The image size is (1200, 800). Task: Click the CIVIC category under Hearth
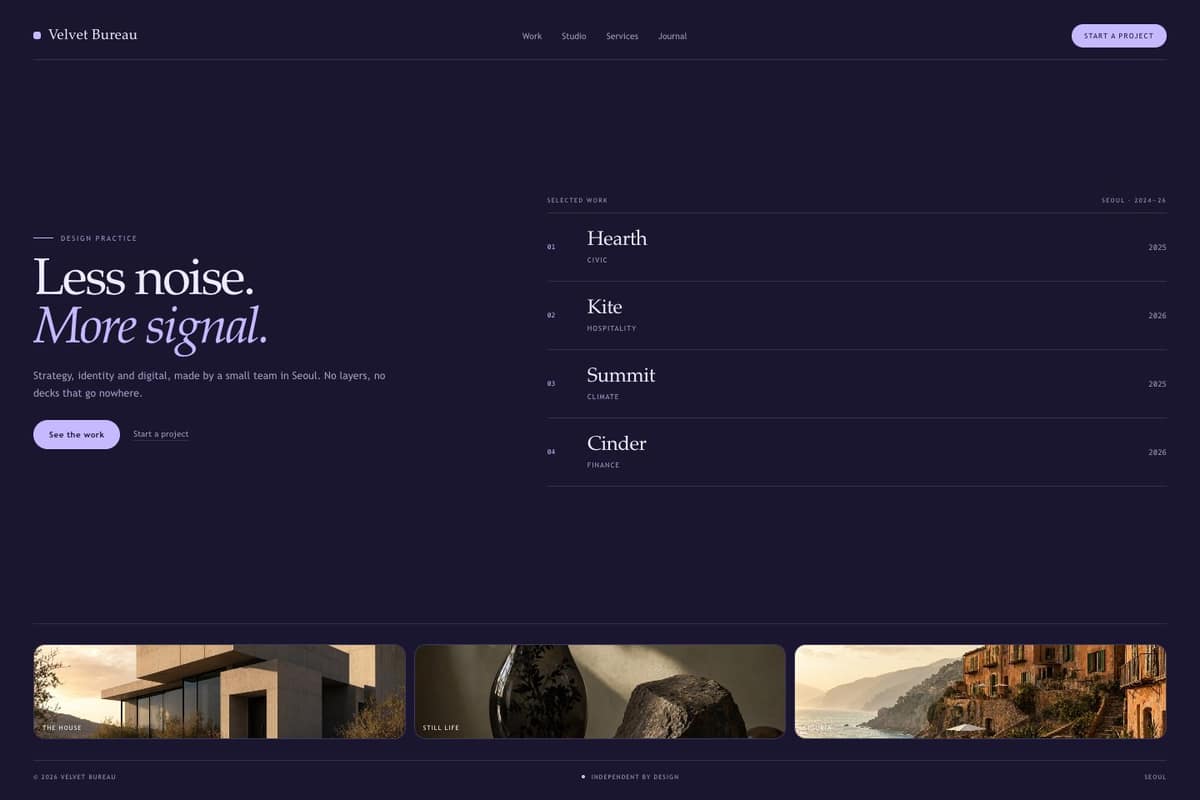pyautogui.click(x=597, y=260)
